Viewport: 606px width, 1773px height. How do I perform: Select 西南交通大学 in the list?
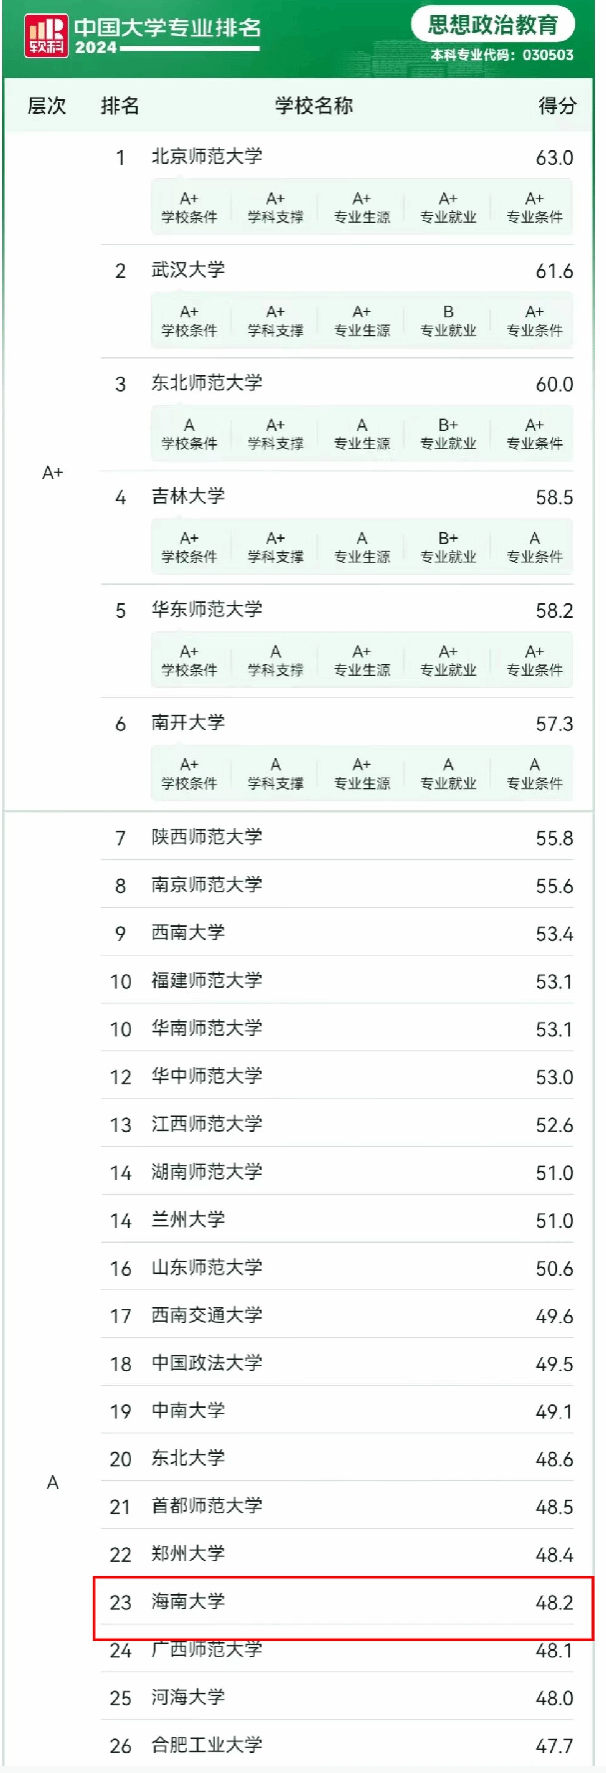point(207,1315)
